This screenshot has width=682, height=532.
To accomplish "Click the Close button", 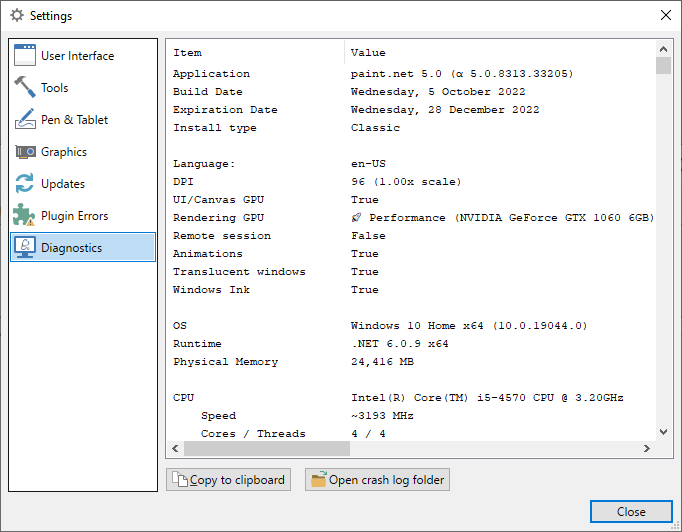I will pyautogui.click(x=631, y=512).
